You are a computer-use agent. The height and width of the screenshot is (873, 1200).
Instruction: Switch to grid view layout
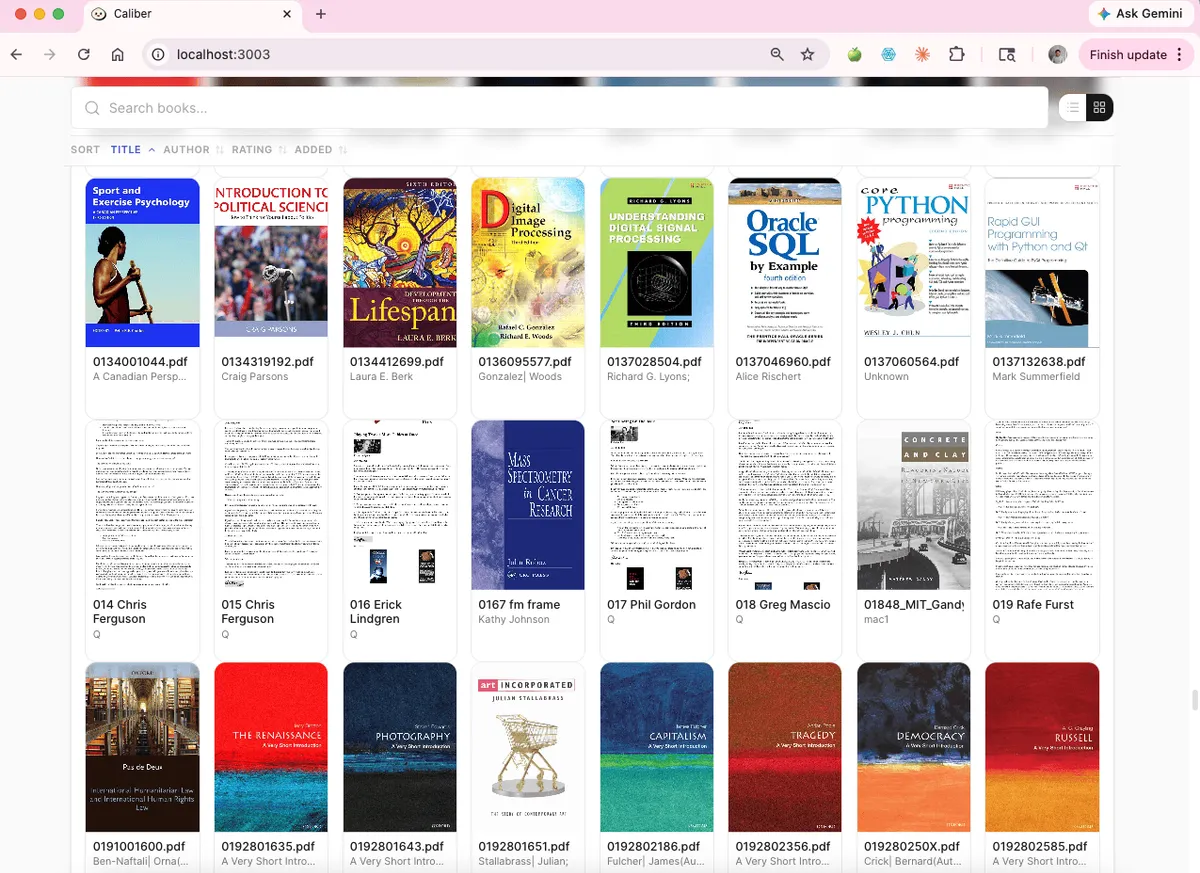[1099, 108]
